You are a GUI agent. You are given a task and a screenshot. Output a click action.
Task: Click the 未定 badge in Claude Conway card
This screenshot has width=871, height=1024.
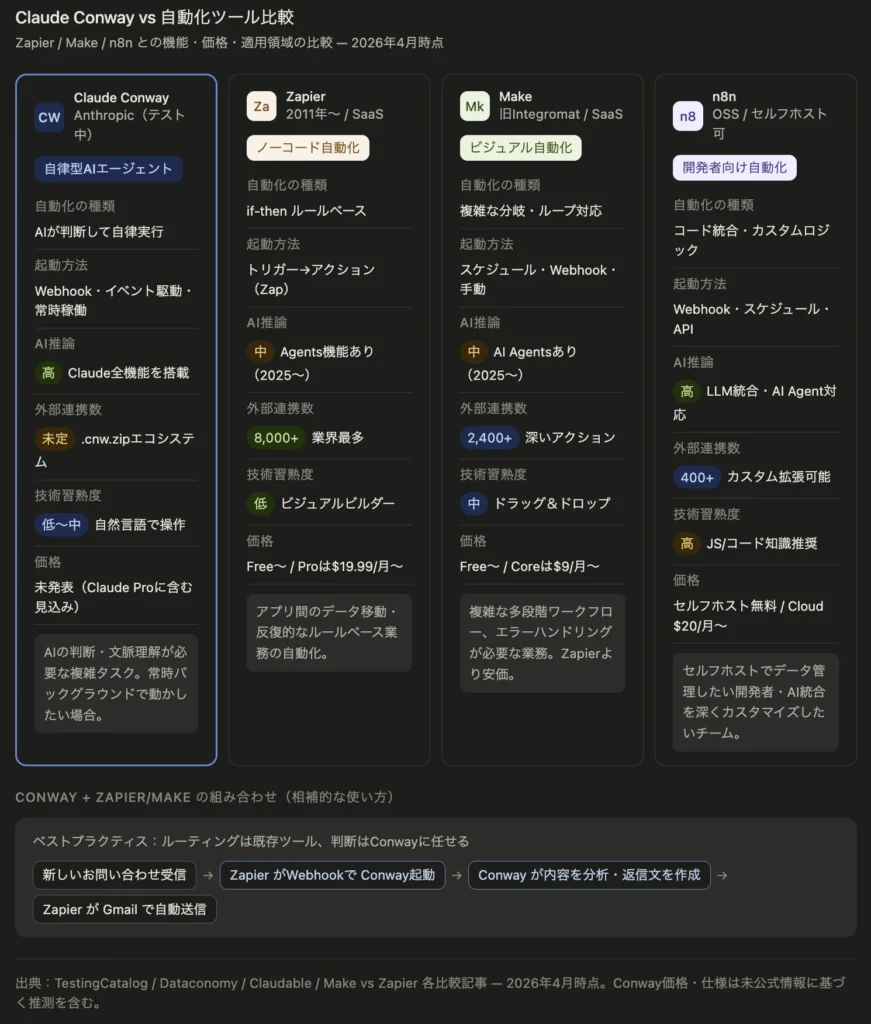tap(54, 438)
